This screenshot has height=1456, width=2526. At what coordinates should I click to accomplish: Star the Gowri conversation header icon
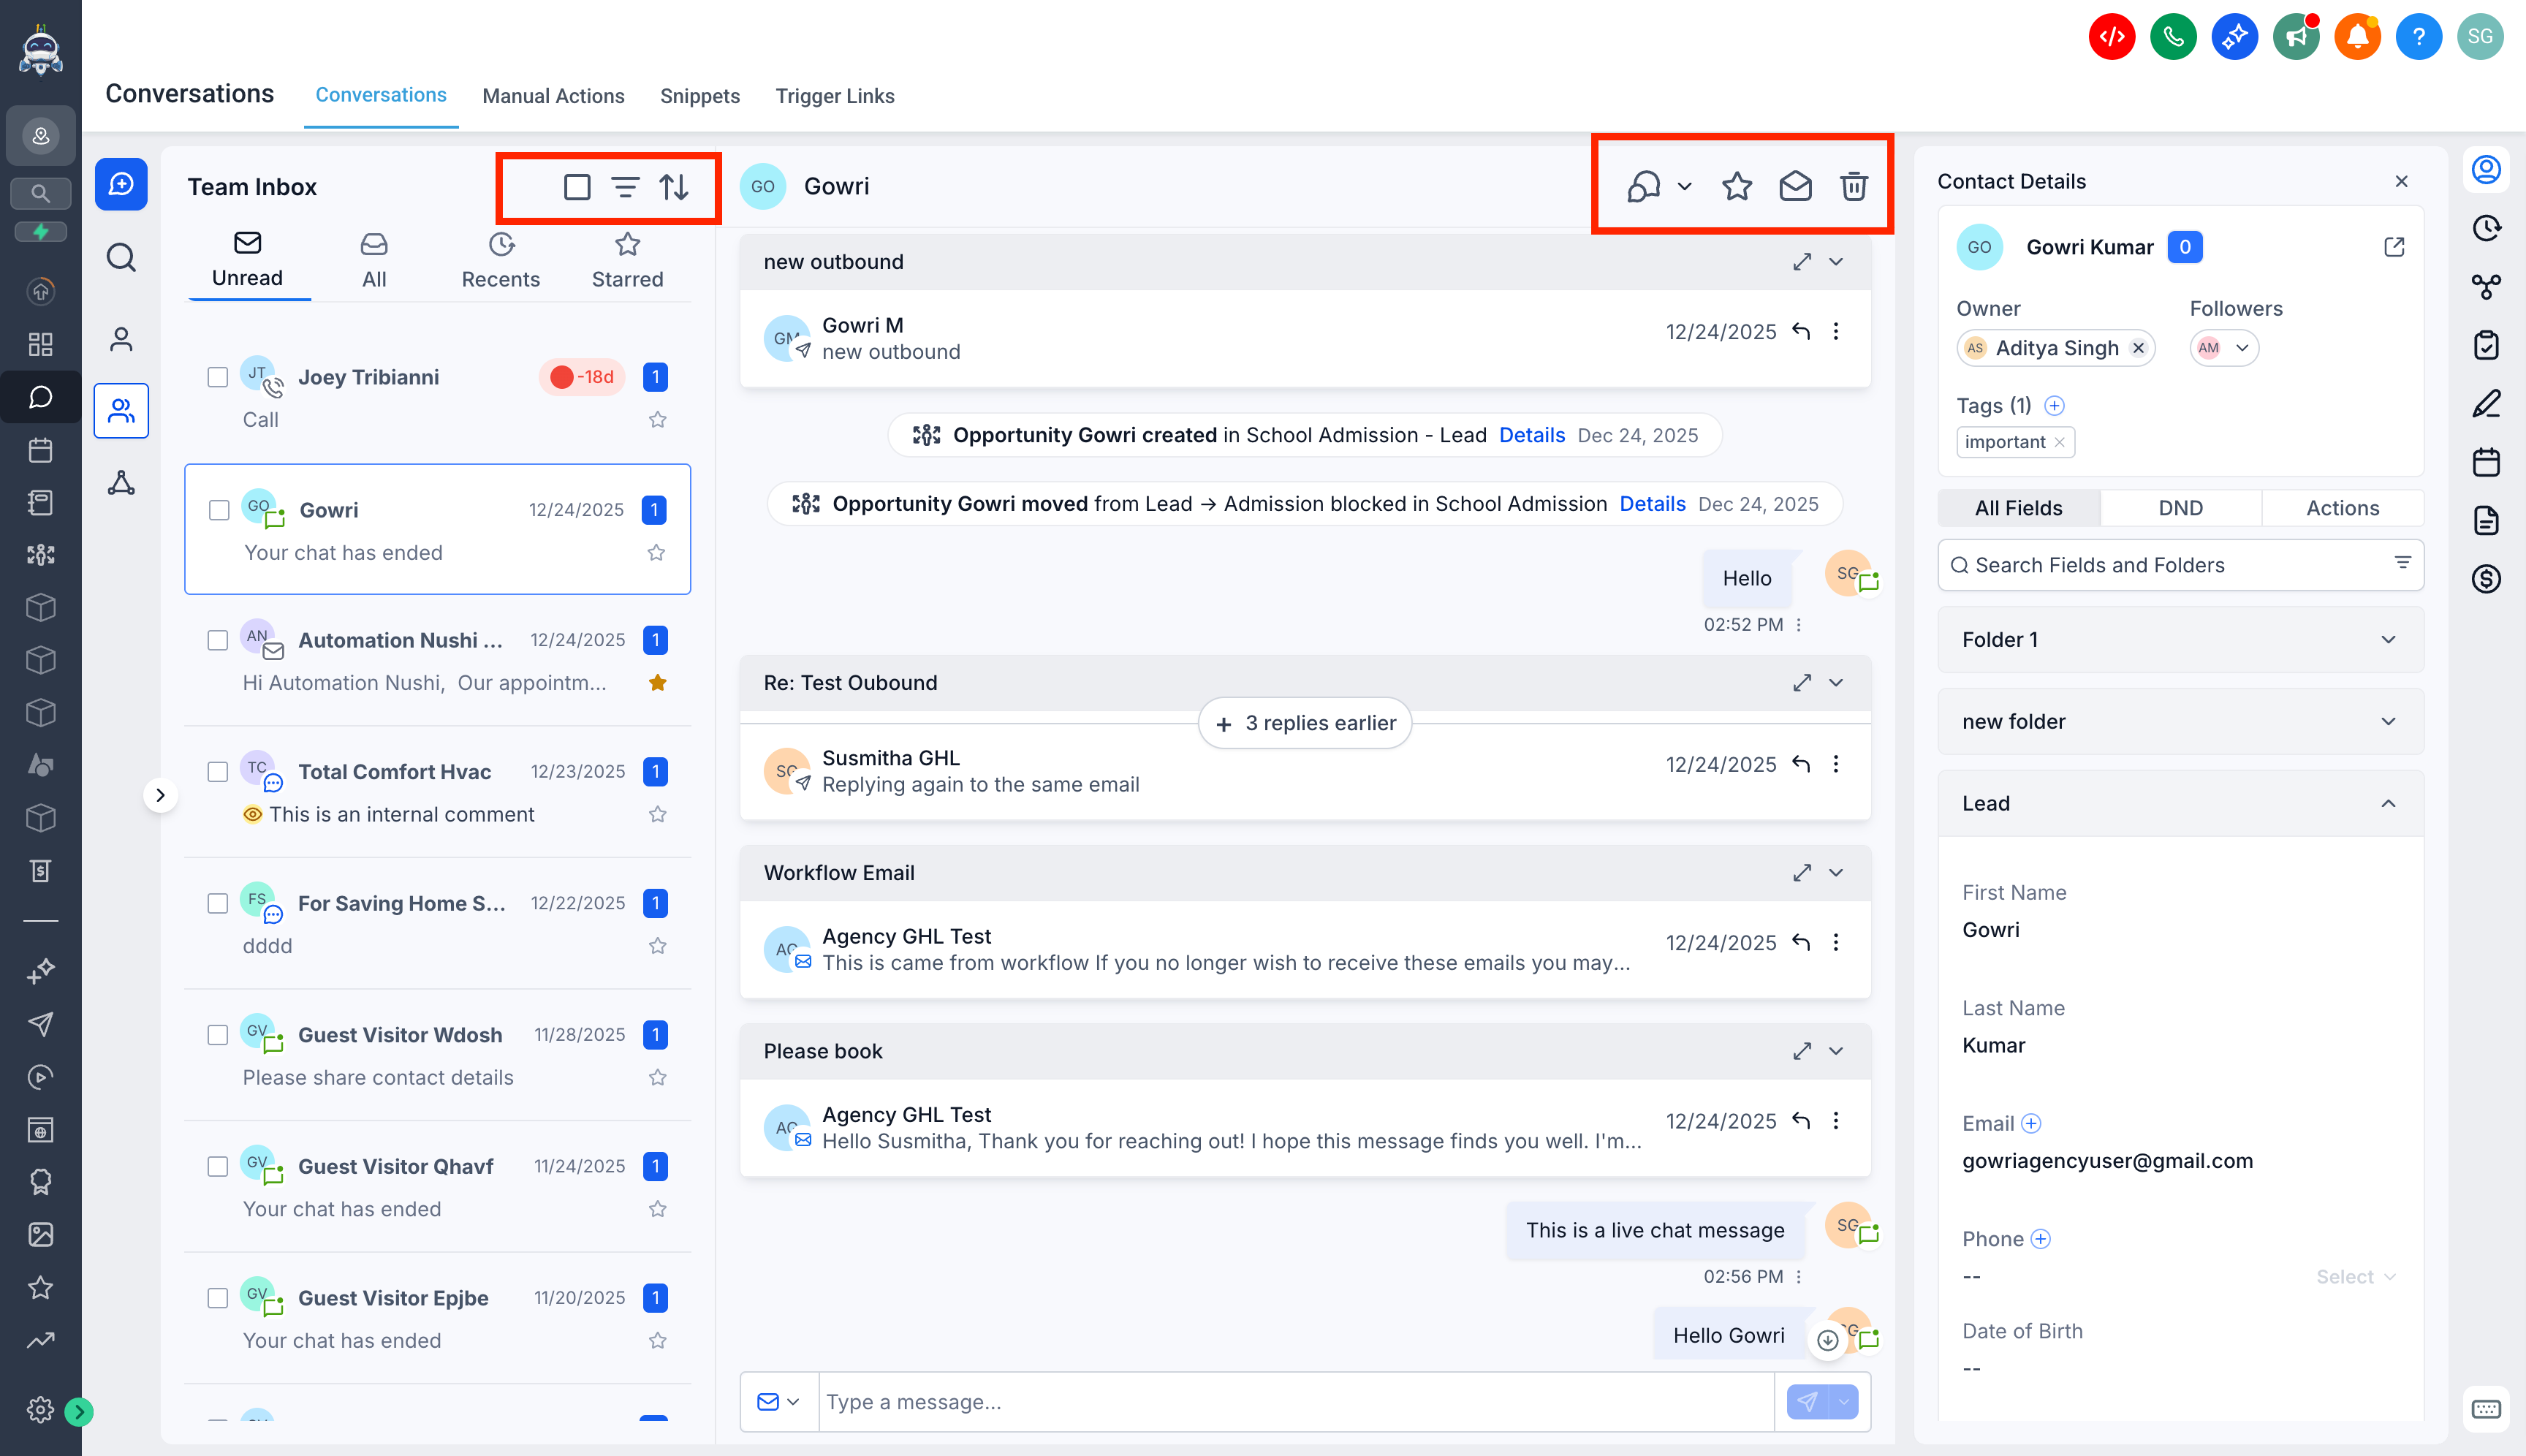1736,186
